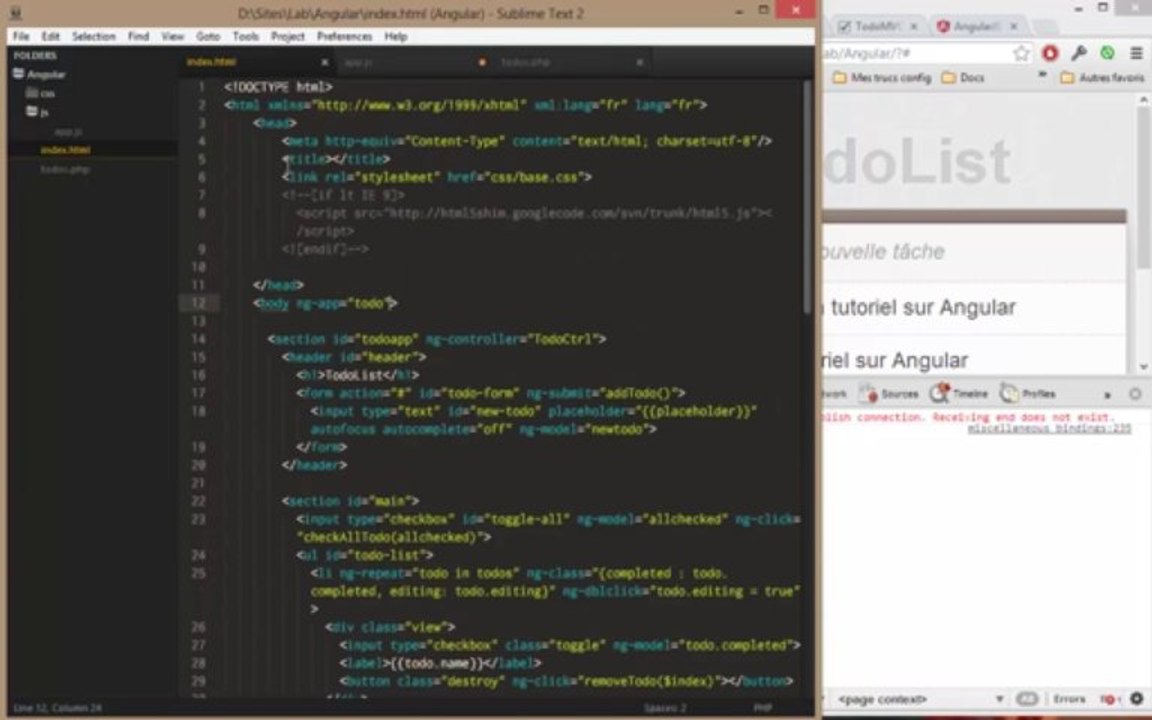Click Line 12 Column status bar text
Screen dimensions: 1152x720
pos(57,708)
